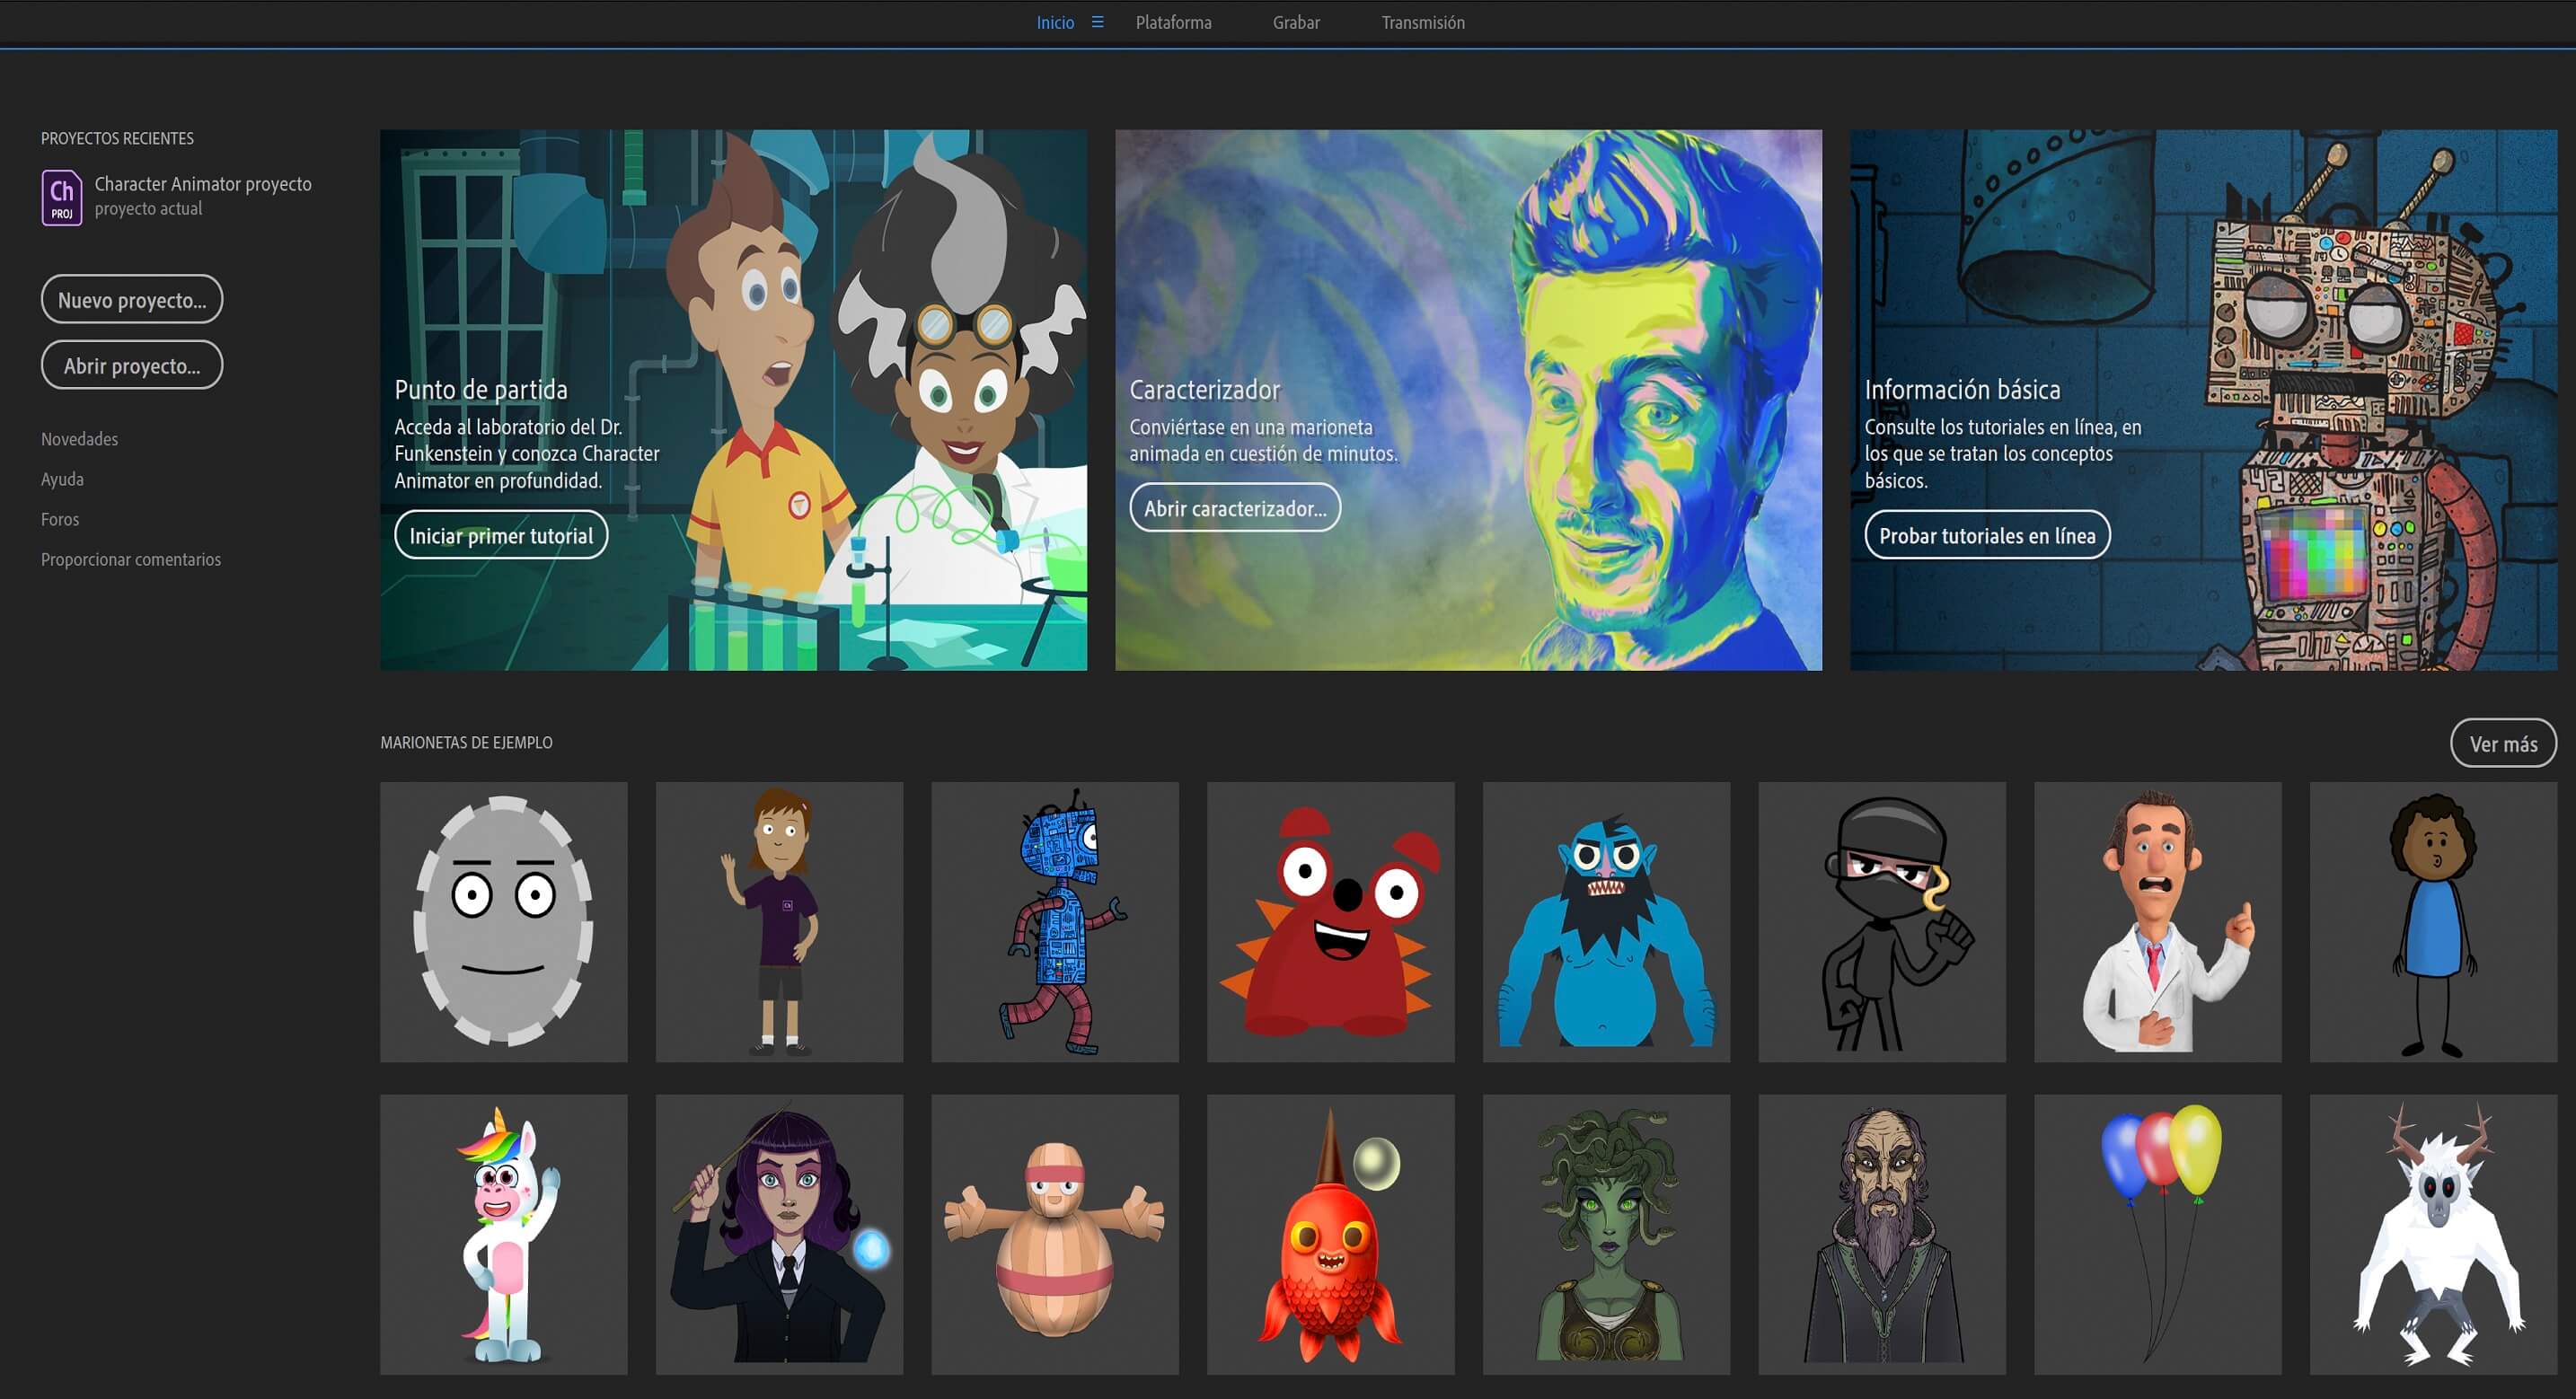The height and width of the screenshot is (1399, 2576).
Task: Select the blue robot running puppet
Action: pos(1054,922)
